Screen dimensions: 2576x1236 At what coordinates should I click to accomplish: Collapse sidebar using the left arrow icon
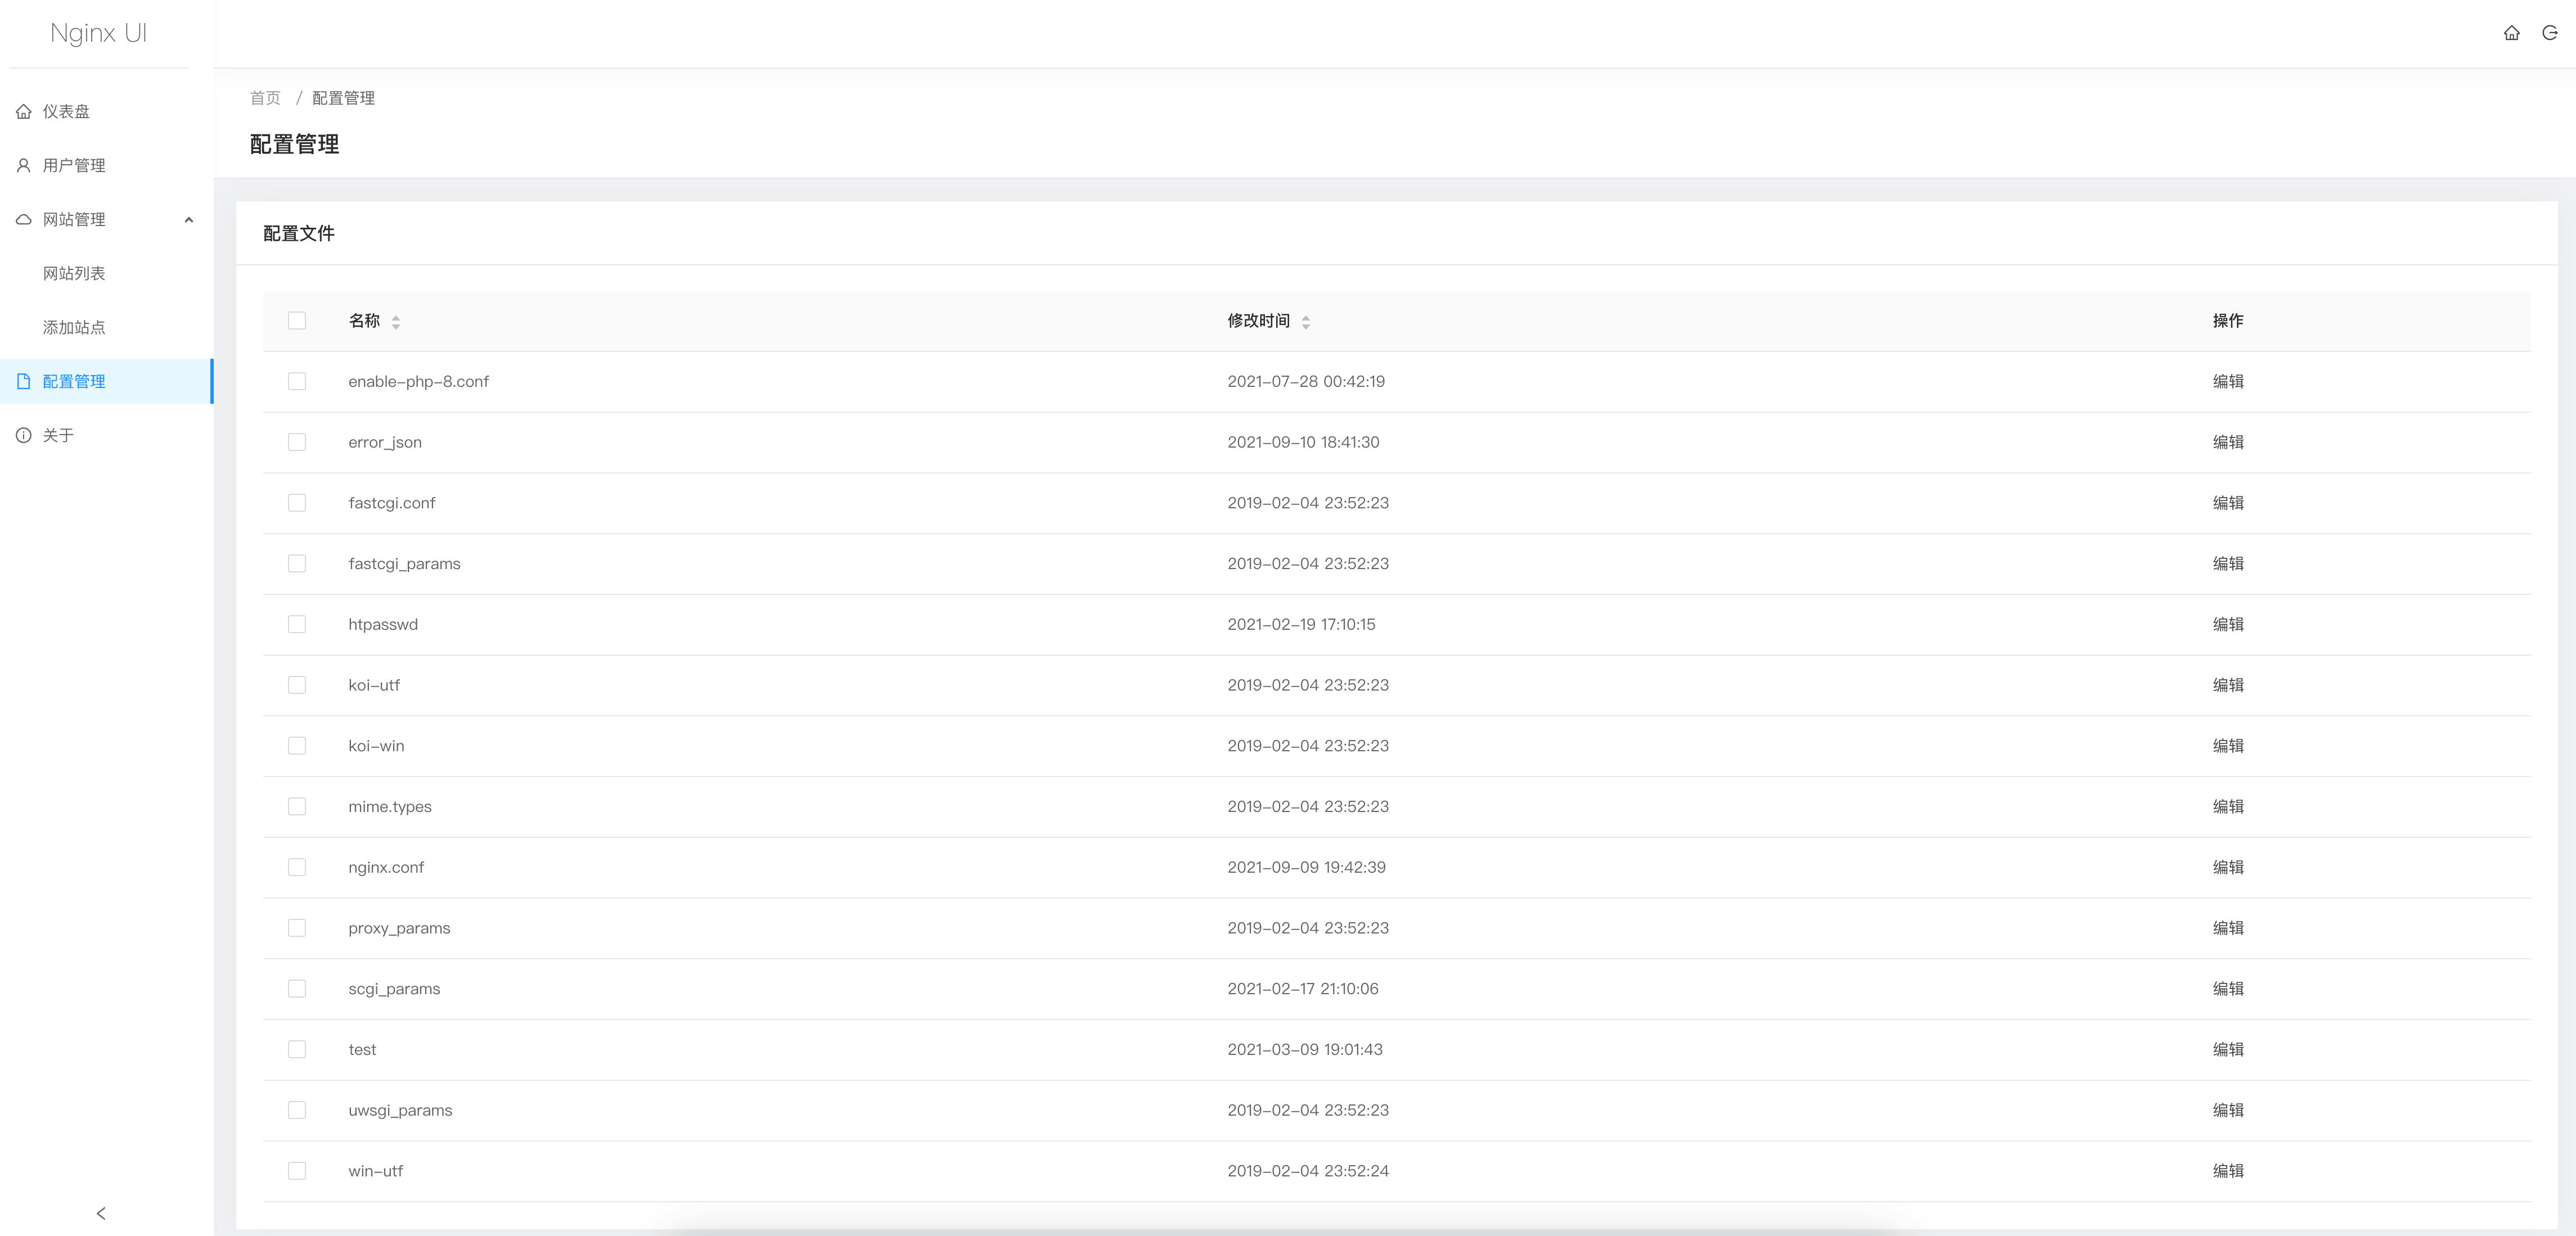[101, 1213]
